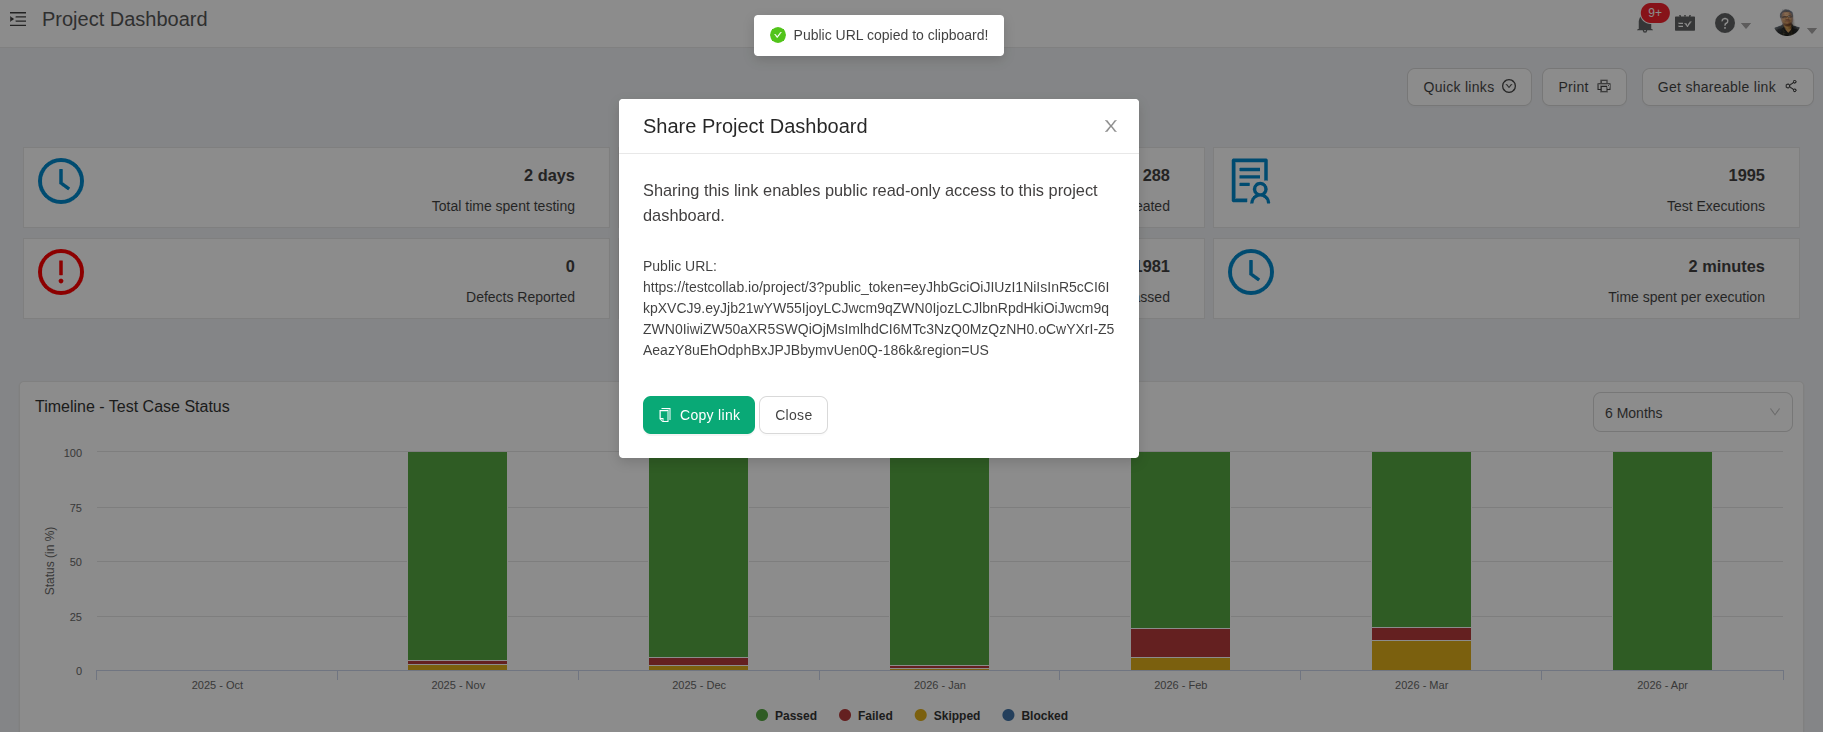Click the 'Total time spent testing' label
The width and height of the screenshot is (1823, 732).
503,206
